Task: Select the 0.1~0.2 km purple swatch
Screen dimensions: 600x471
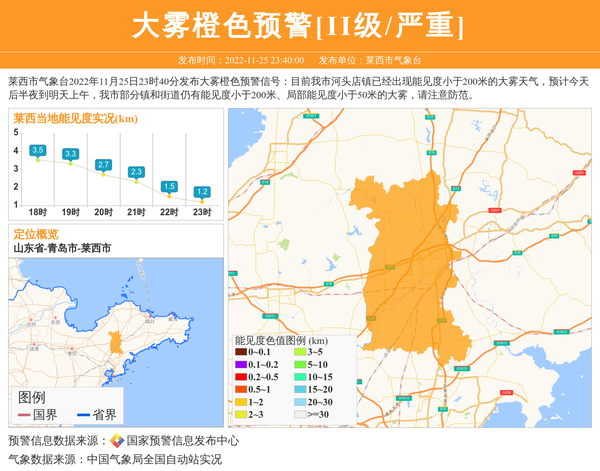Action: point(240,365)
